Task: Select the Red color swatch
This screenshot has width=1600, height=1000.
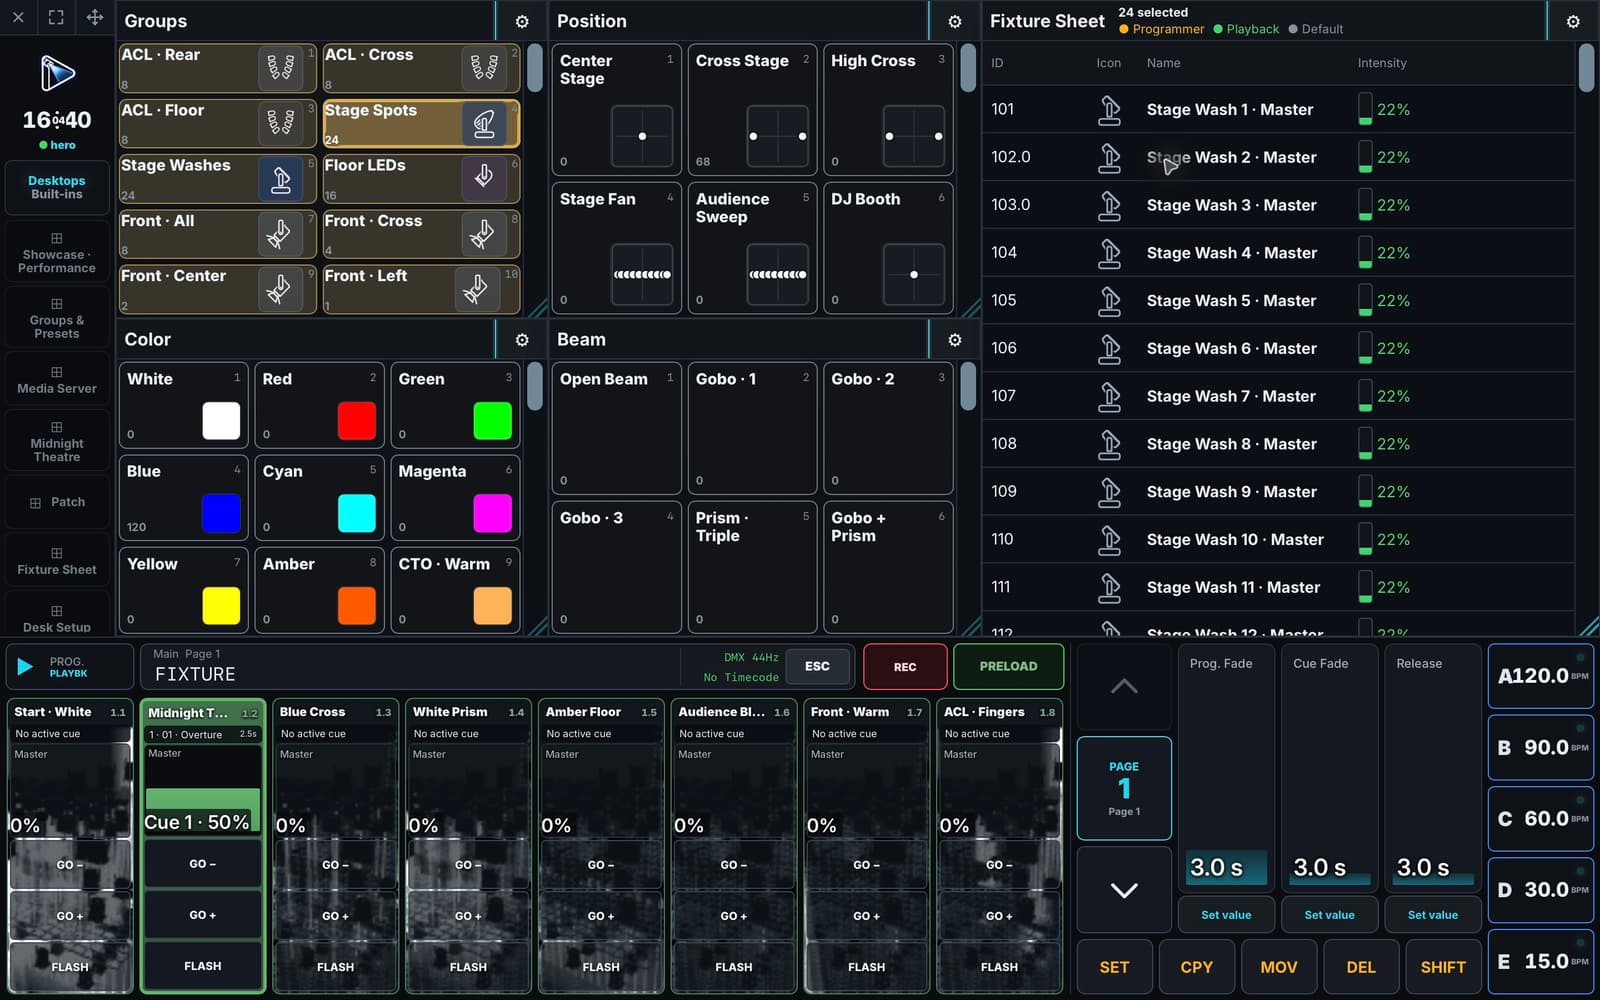Action: [x=357, y=421]
